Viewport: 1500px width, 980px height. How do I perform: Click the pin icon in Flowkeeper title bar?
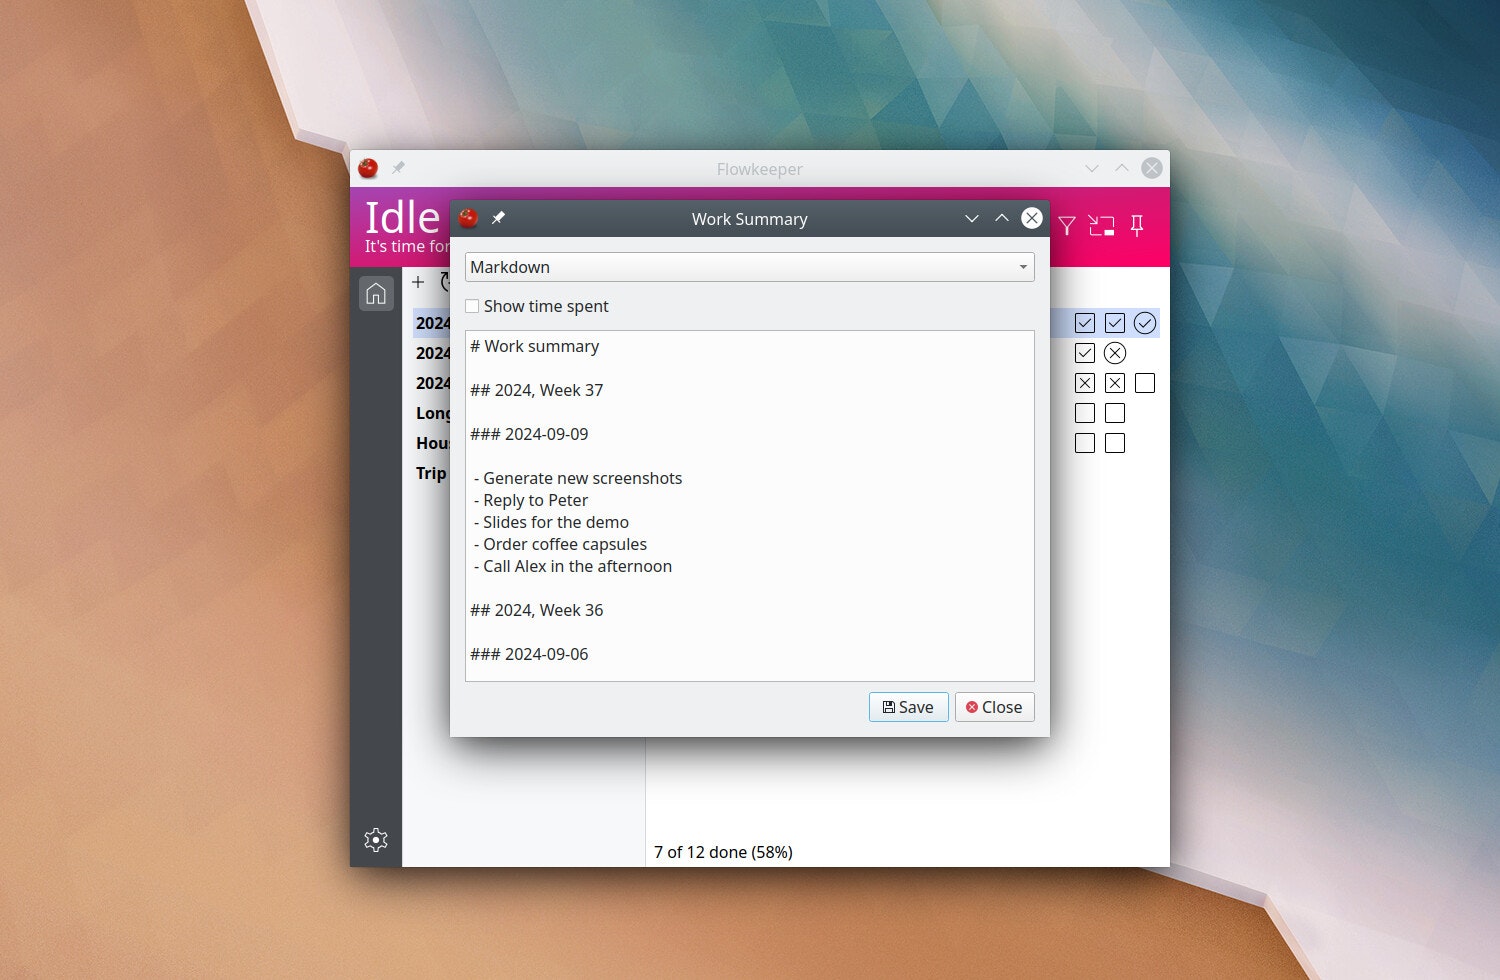[398, 168]
